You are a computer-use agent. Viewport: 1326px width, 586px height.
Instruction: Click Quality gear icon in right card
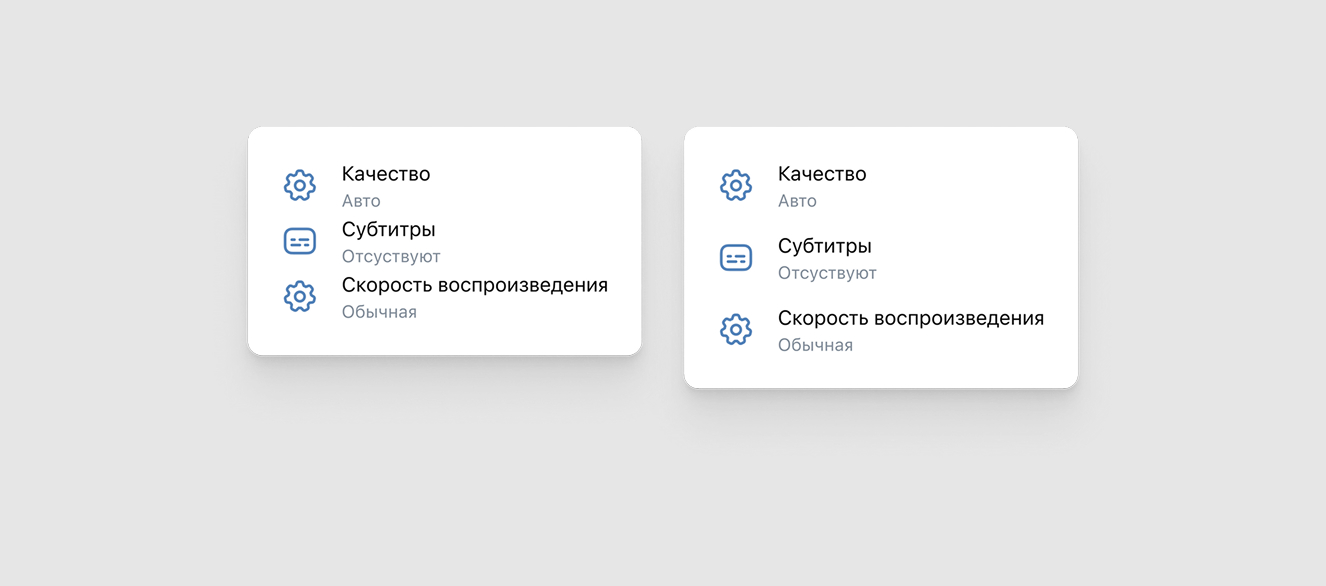coord(736,185)
